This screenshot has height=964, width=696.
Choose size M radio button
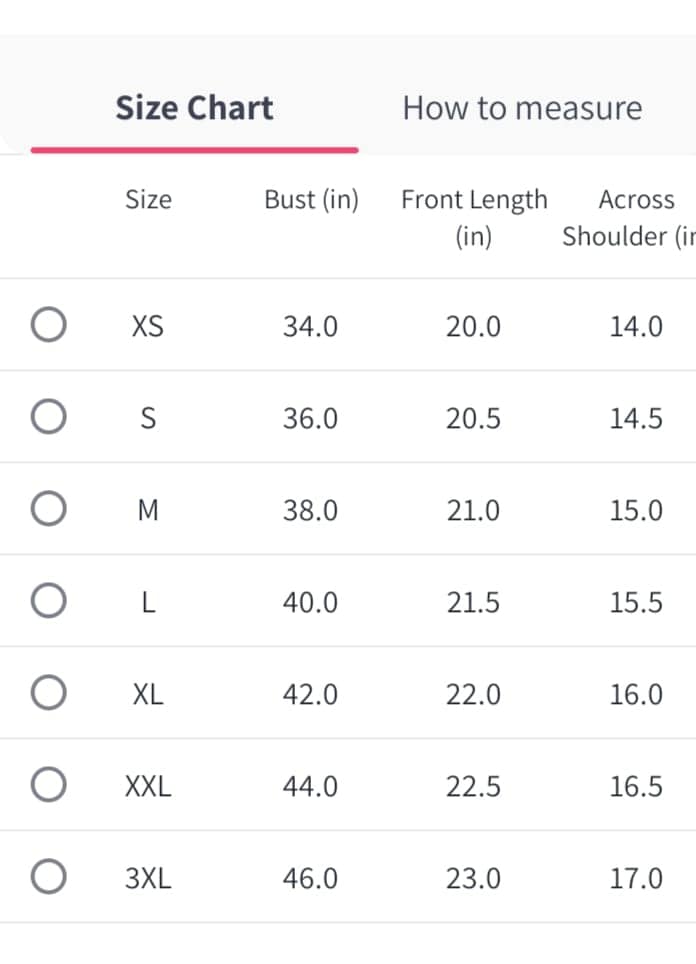[x=49, y=508]
